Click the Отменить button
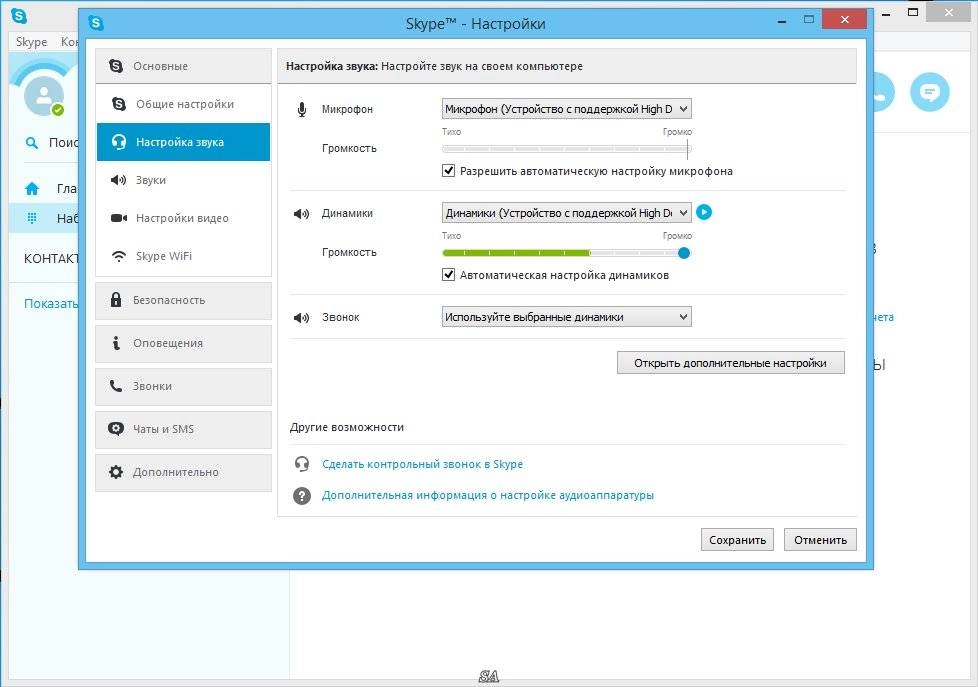The height and width of the screenshot is (687, 978). 820,540
